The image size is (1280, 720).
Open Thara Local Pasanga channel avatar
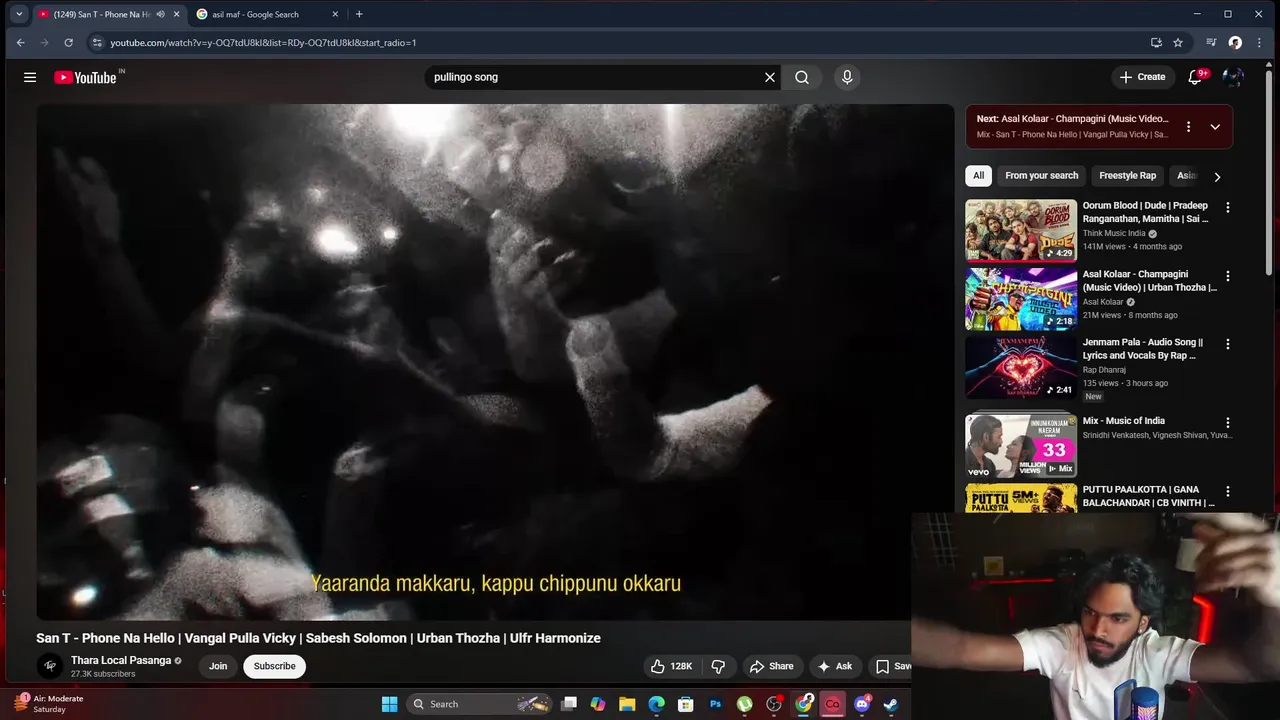pos(50,666)
